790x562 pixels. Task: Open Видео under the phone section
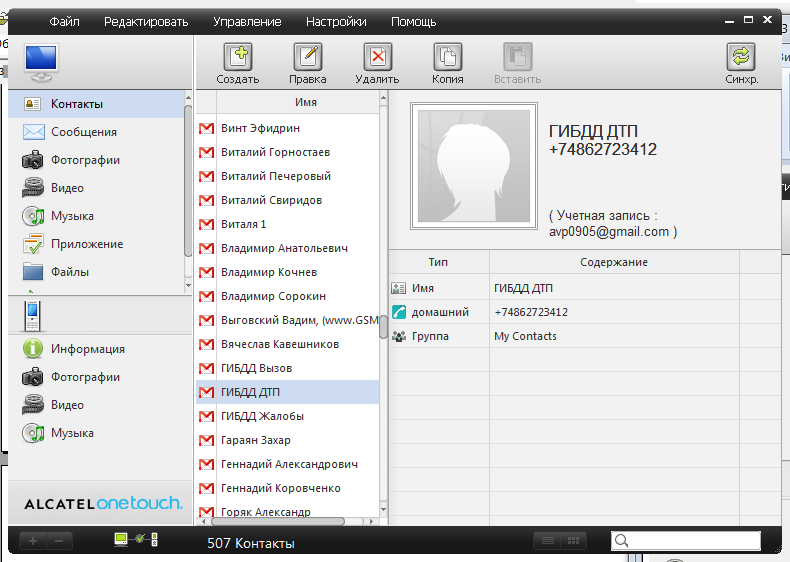click(x=67, y=405)
